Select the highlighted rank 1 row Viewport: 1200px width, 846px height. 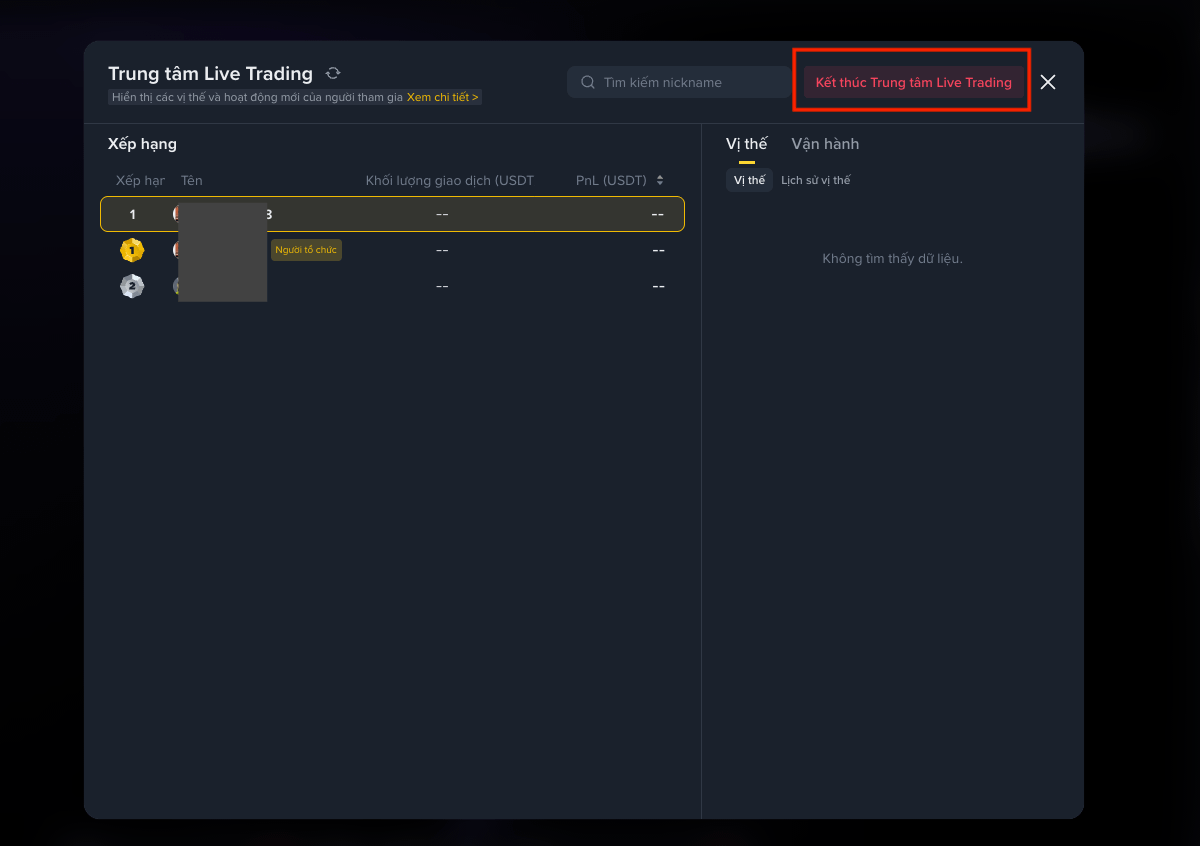392,214
